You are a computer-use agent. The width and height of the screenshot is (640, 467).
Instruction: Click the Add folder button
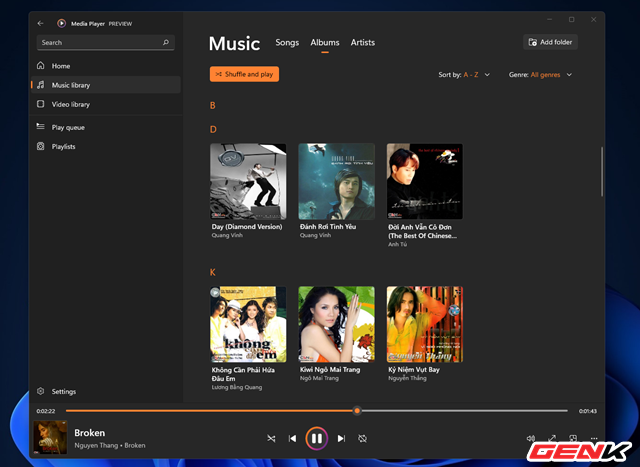[550, 42]
